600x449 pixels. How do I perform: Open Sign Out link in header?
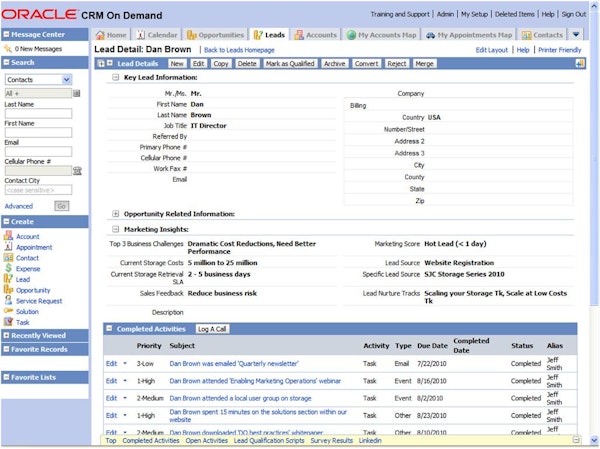(574, 14)
